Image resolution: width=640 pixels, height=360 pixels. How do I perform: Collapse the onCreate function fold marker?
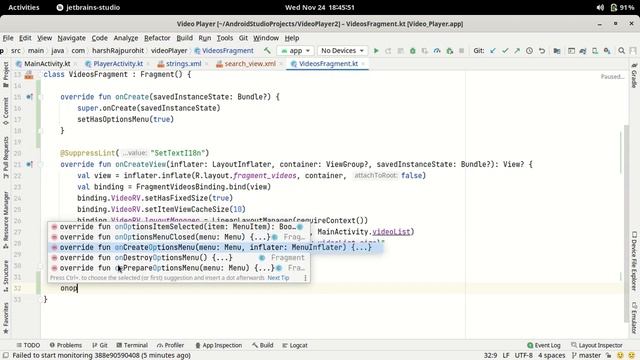pos(40,97)
